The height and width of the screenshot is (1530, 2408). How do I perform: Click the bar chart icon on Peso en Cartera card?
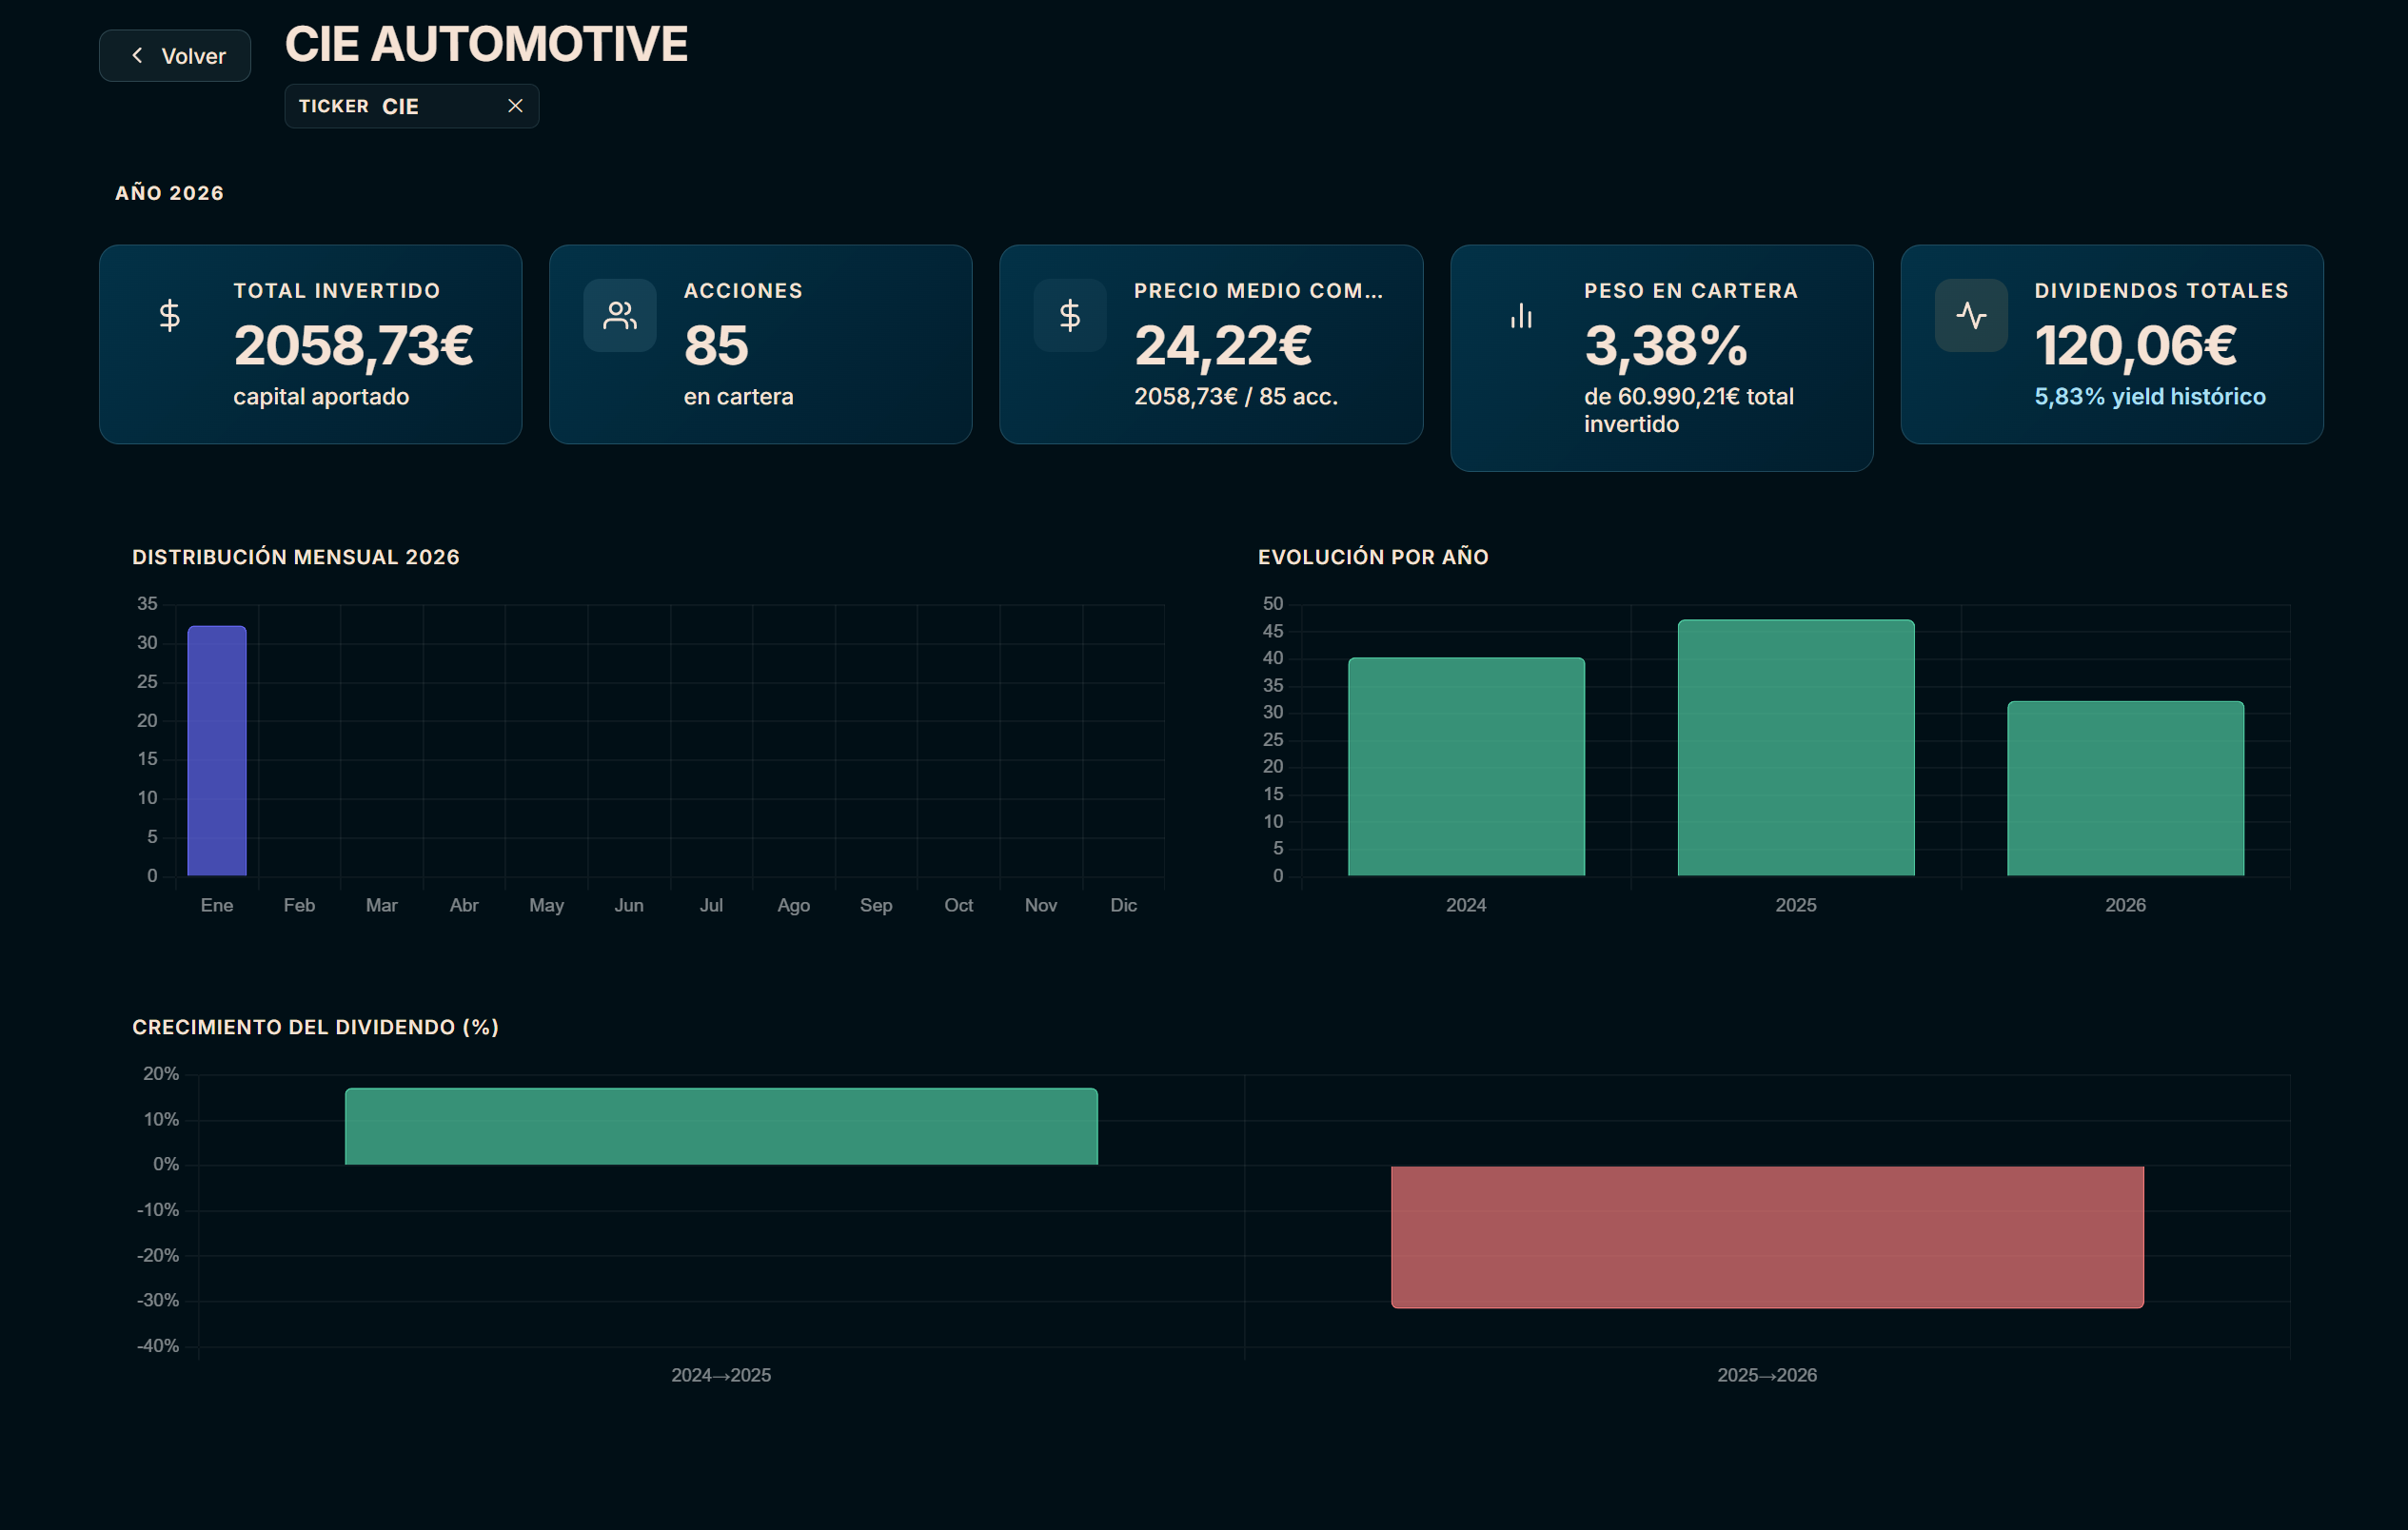[x=1521, y=316]
